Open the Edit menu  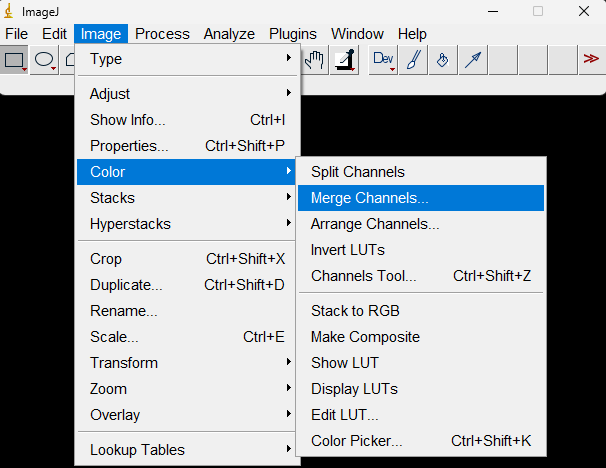pos(54,34)
